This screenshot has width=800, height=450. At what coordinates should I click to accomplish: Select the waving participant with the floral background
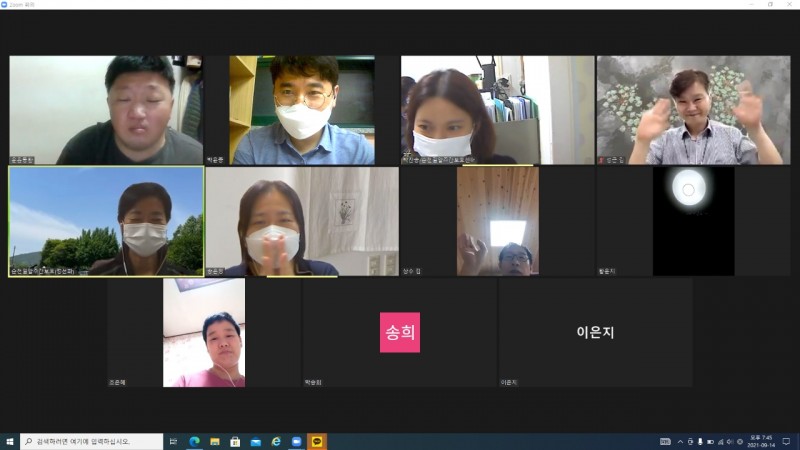click(693, 110)
